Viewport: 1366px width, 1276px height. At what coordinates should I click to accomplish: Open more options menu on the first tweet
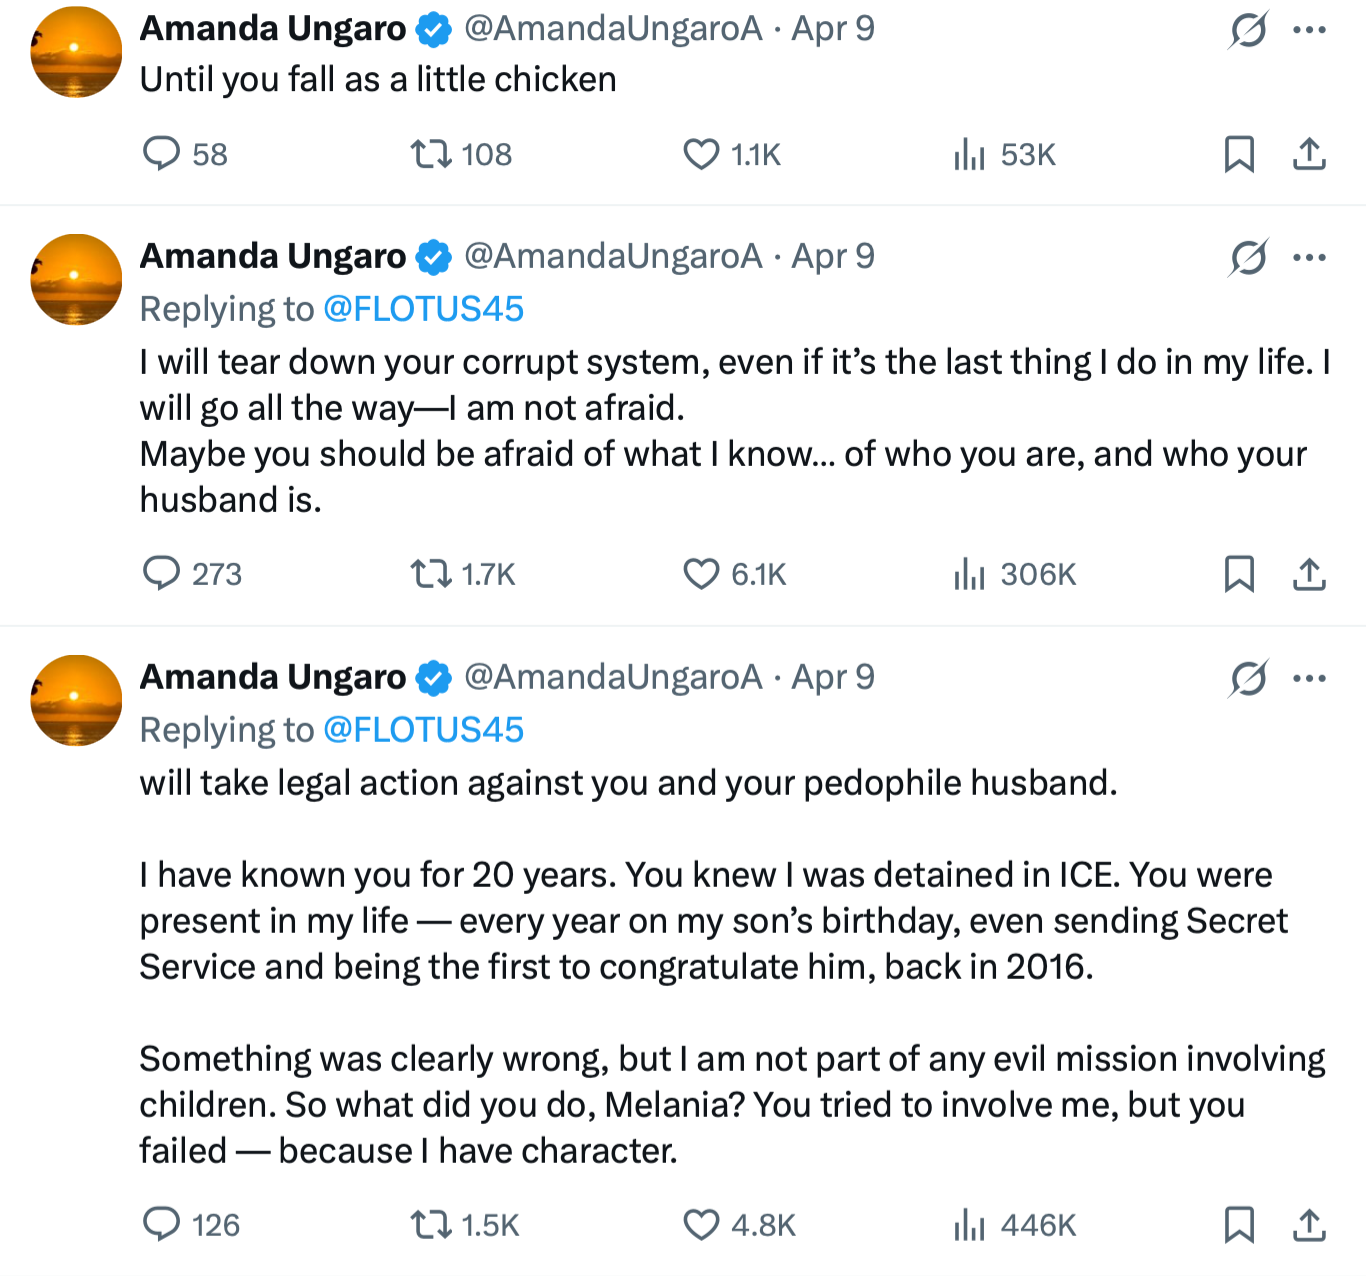1309,30
